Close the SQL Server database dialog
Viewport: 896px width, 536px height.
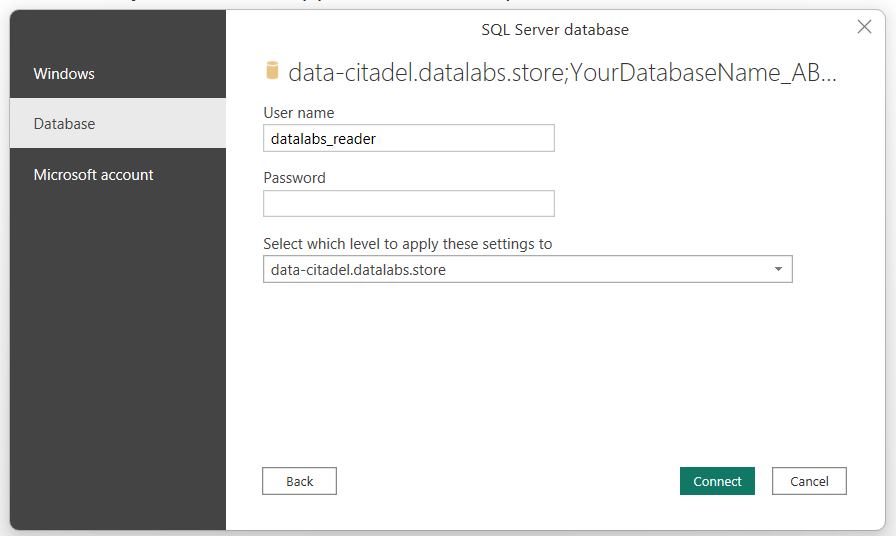click(x=864, y=27)
